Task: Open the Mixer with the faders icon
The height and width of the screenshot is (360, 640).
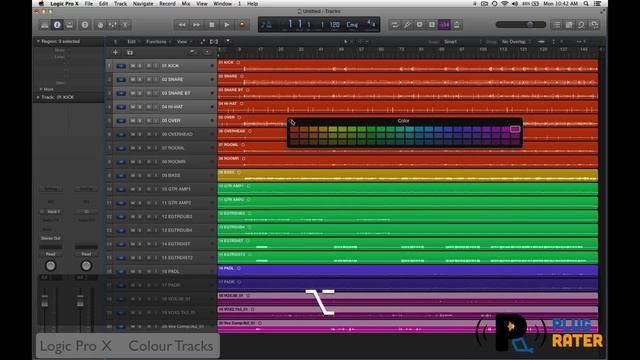Action: coord(113,25)
